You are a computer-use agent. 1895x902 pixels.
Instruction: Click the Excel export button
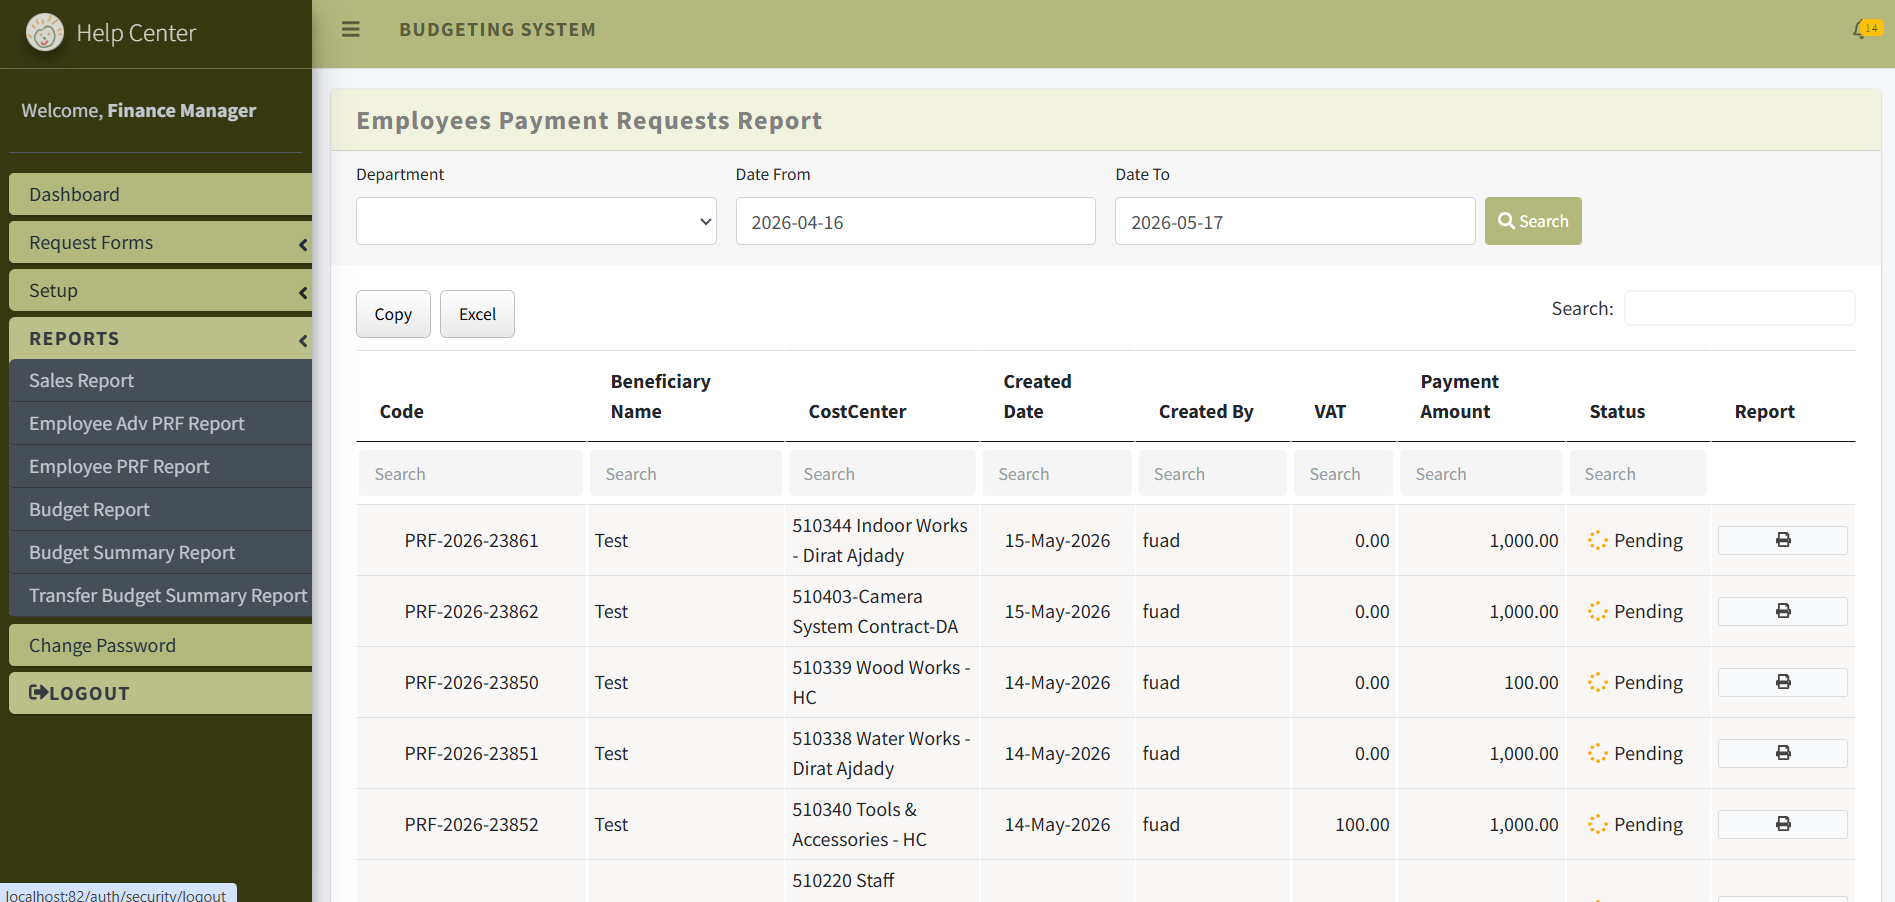click(477, 314)
